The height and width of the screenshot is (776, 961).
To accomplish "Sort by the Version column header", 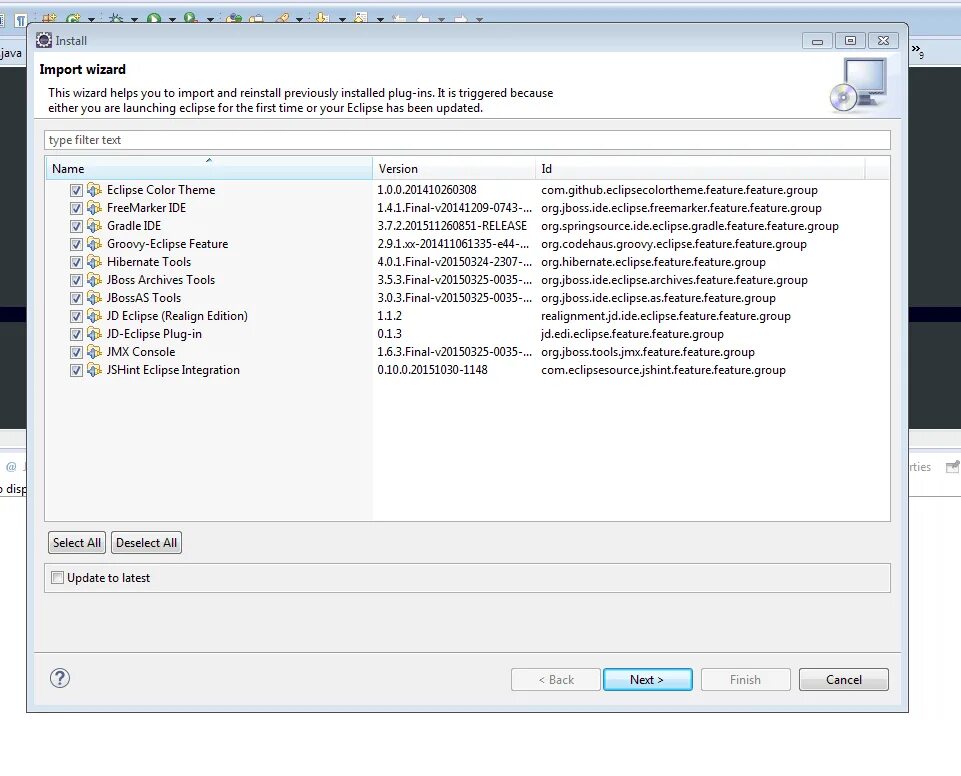I will click(454, 169).
